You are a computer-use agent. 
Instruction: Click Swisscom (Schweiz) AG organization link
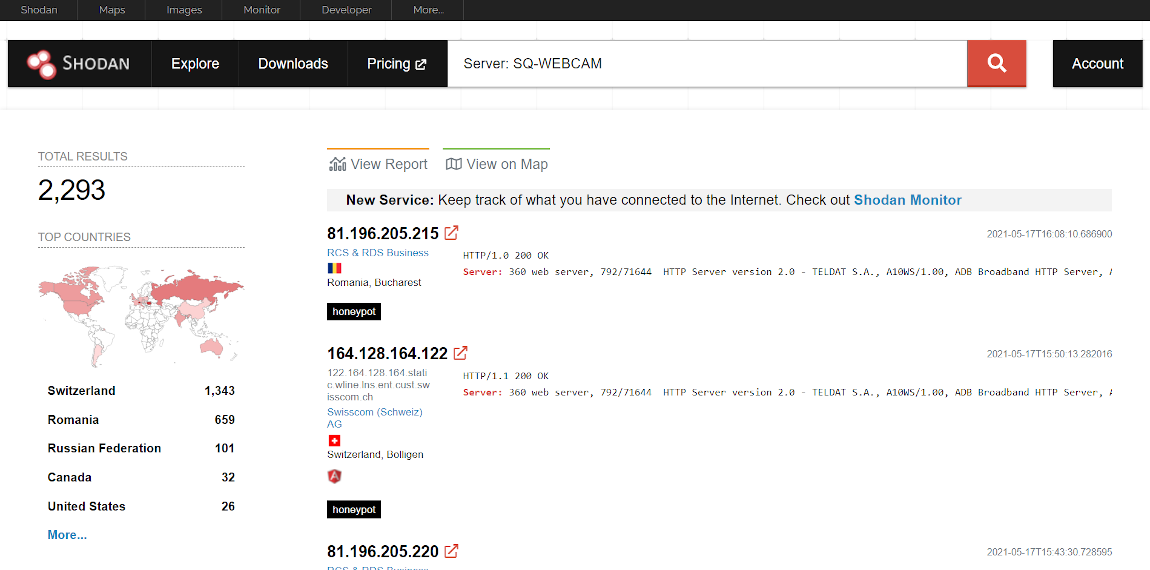click(x=375, y=418)
